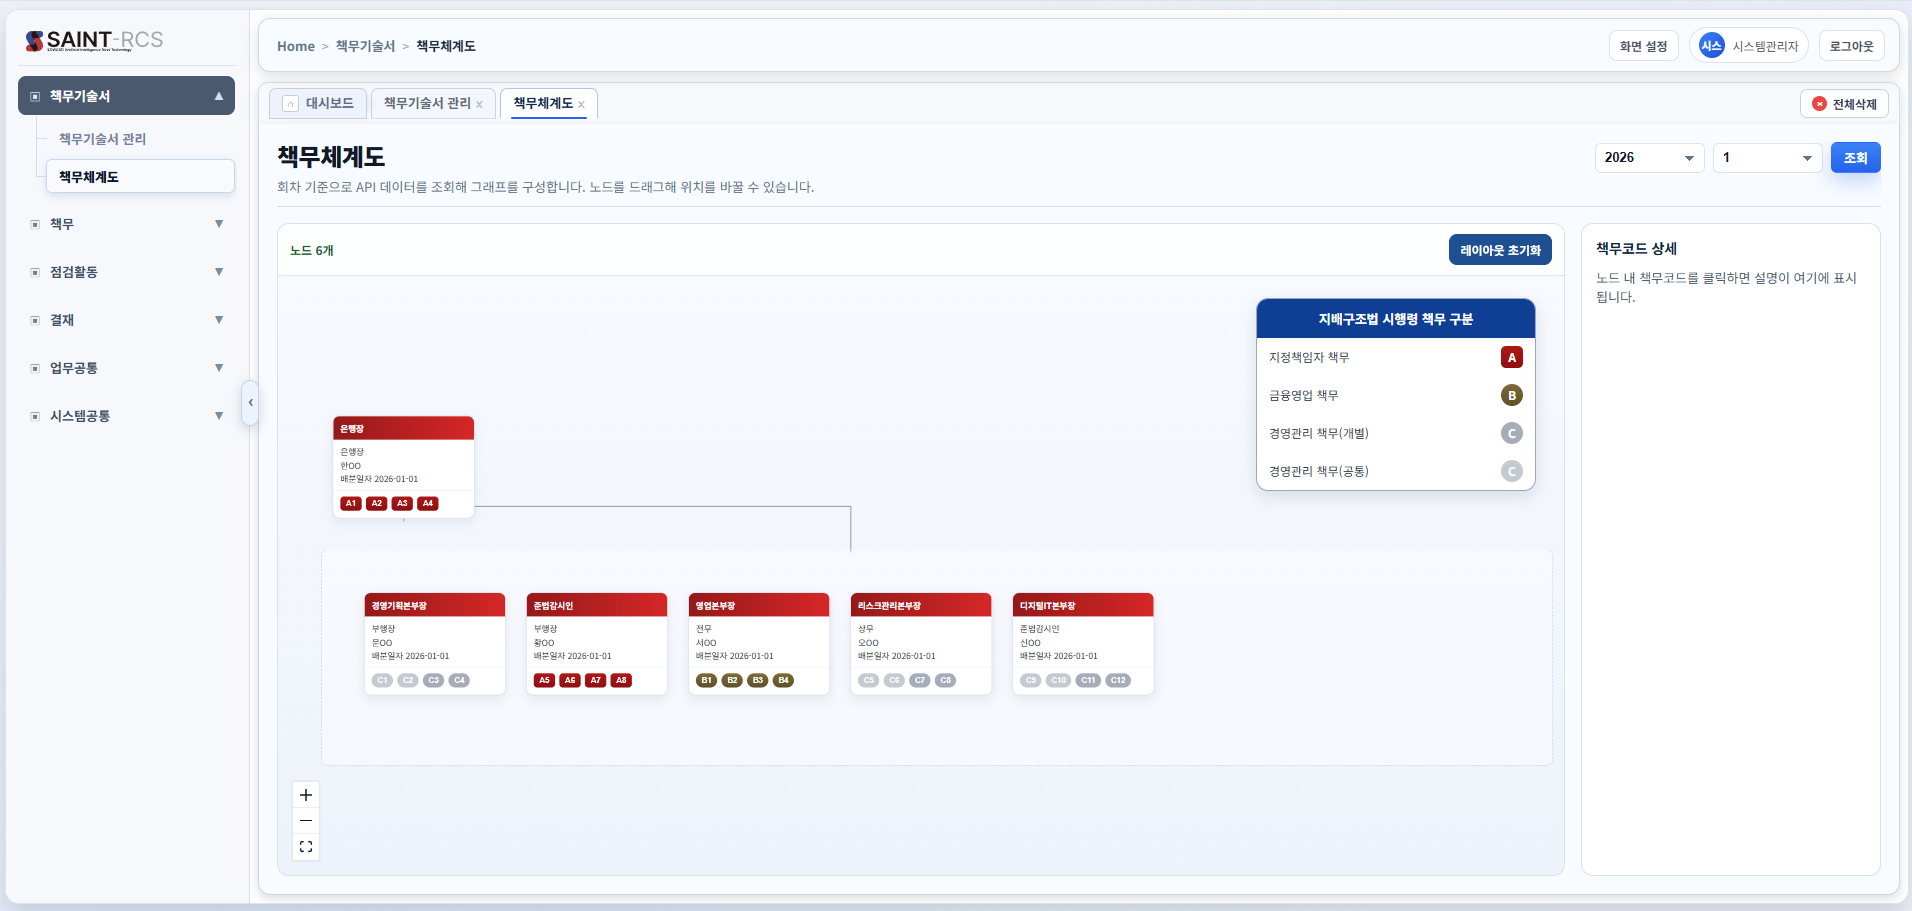Click the A7 badge in 준법감시인 node
The image size is (1912, 911).
pos(596,681)
